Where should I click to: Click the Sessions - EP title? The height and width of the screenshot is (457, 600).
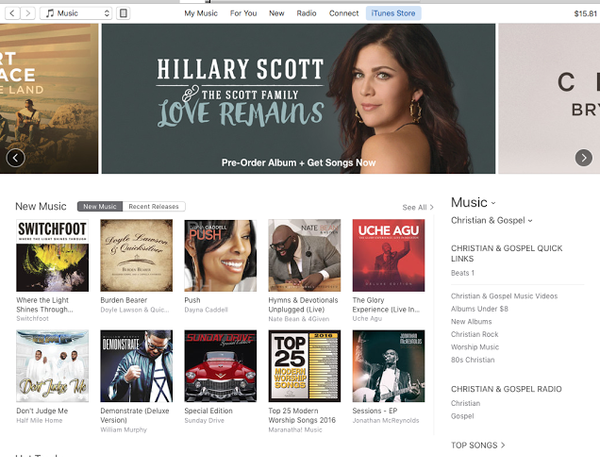[375, 411]
